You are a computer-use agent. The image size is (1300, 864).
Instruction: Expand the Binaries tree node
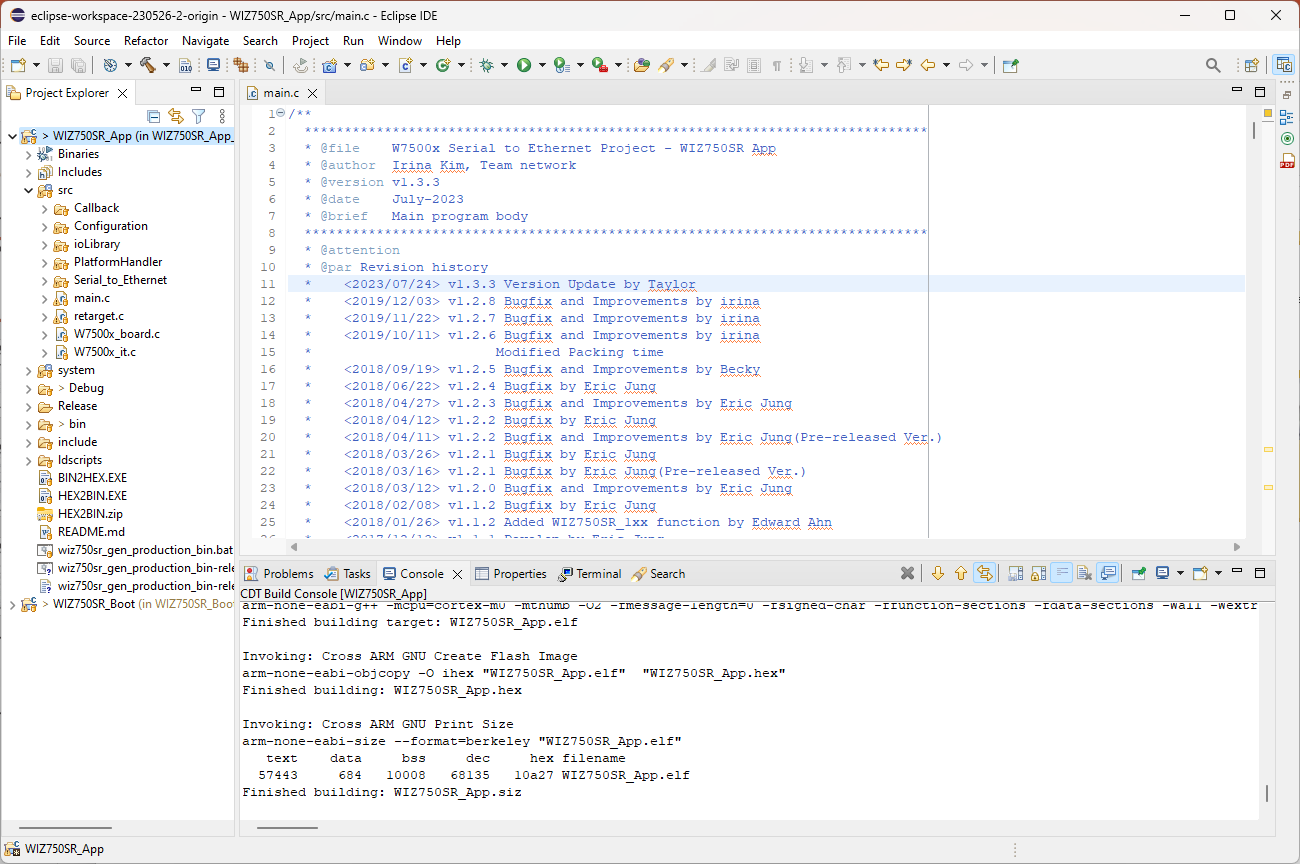pyautogui.click(x=29, y=154)
